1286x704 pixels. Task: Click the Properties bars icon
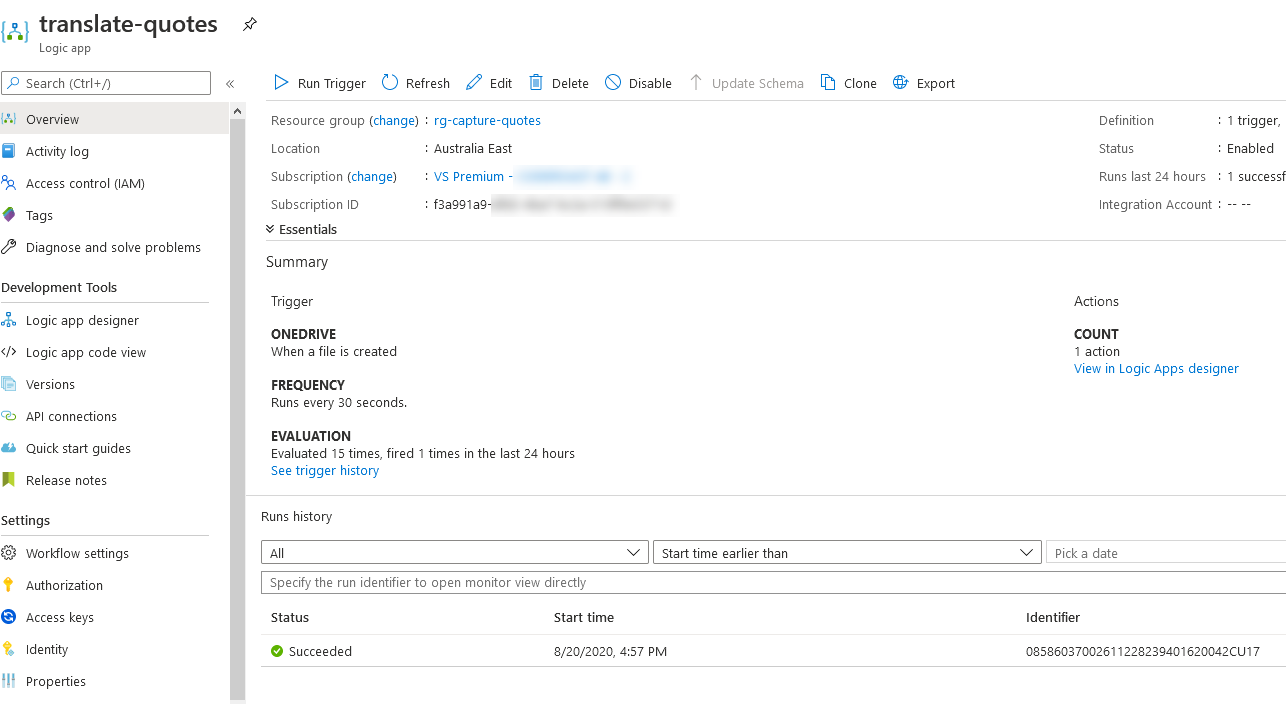(9, 681)
